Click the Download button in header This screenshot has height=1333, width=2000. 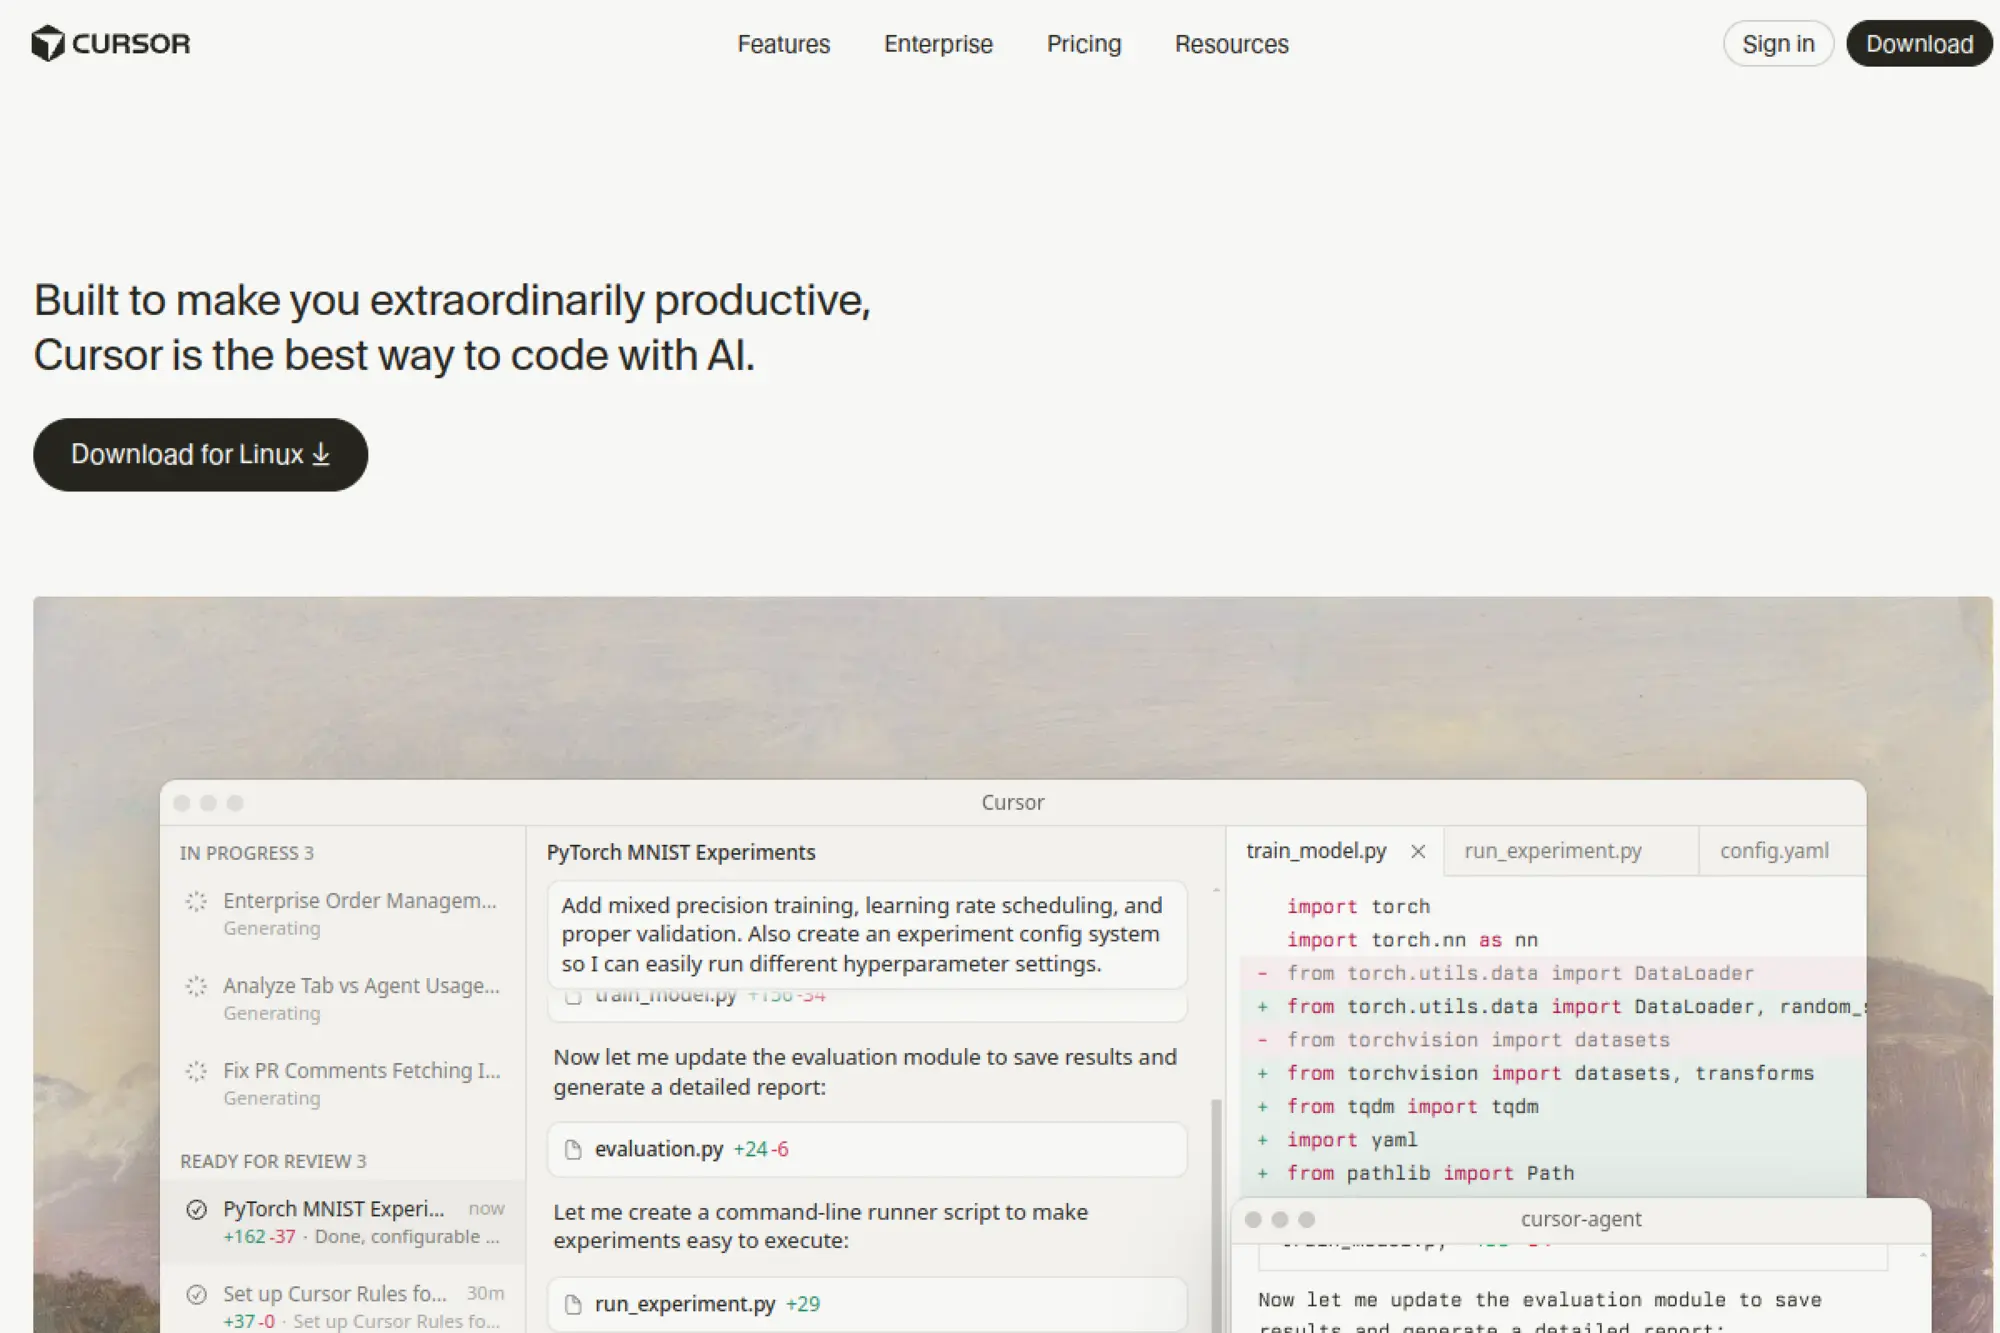click(x=1918, y=44)
